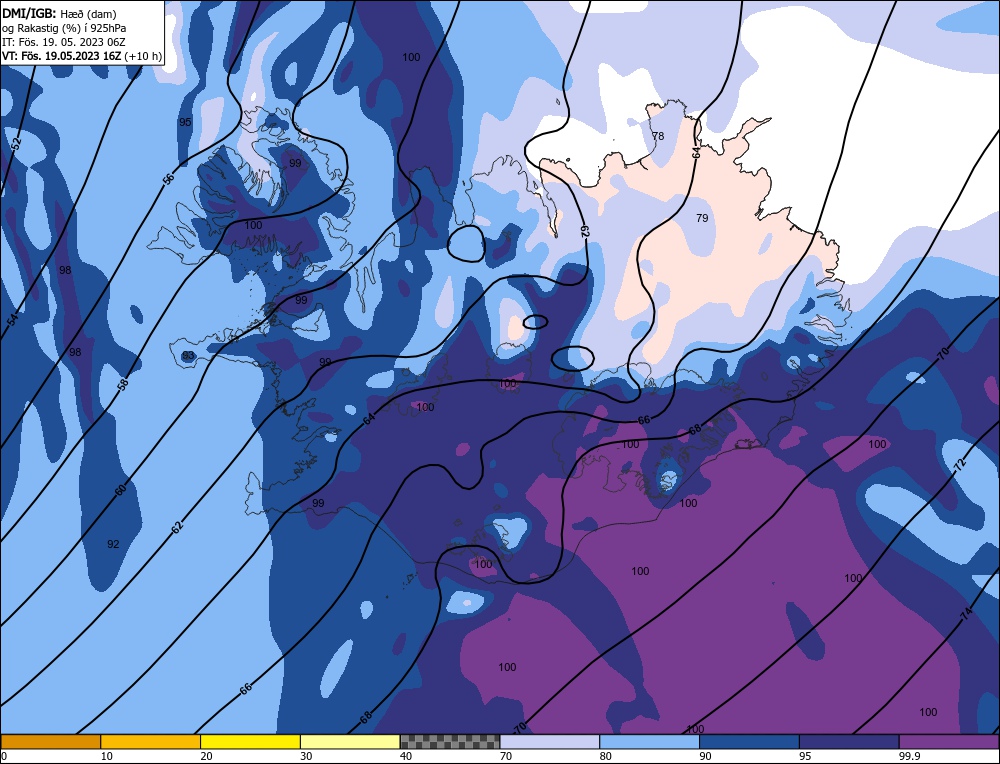This screenshot has height=764, width=1000.
Task: Click the contour line label '52'
Action: 17,143
